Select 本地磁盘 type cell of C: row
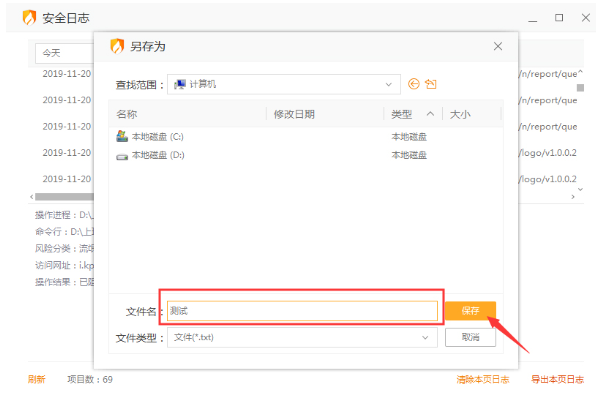Viewport: 596px width, 398px height. coord(409,136)
